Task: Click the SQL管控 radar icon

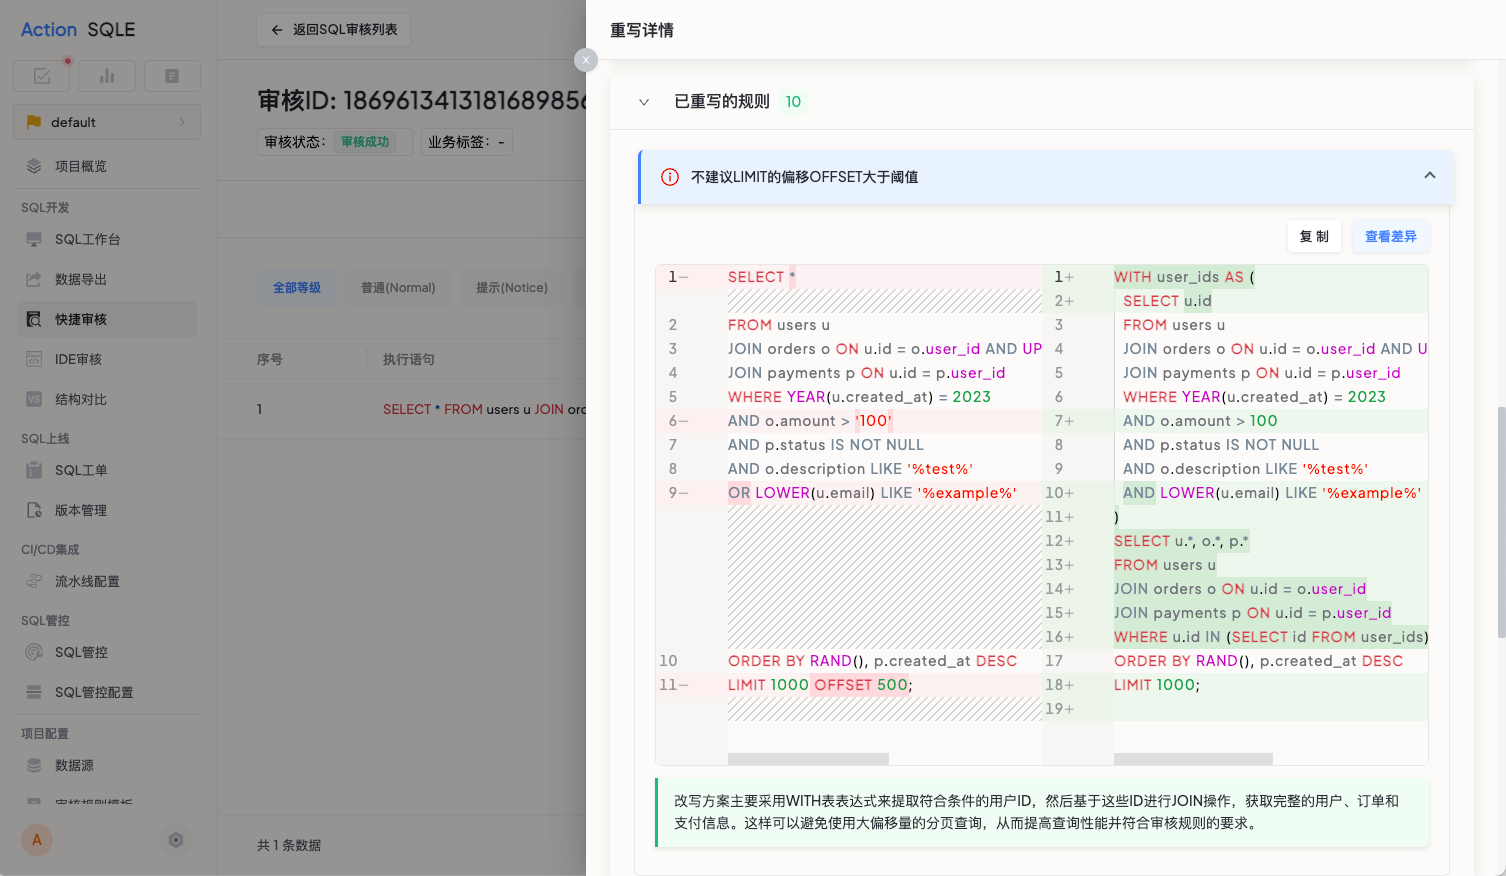Action: point(34,652)
